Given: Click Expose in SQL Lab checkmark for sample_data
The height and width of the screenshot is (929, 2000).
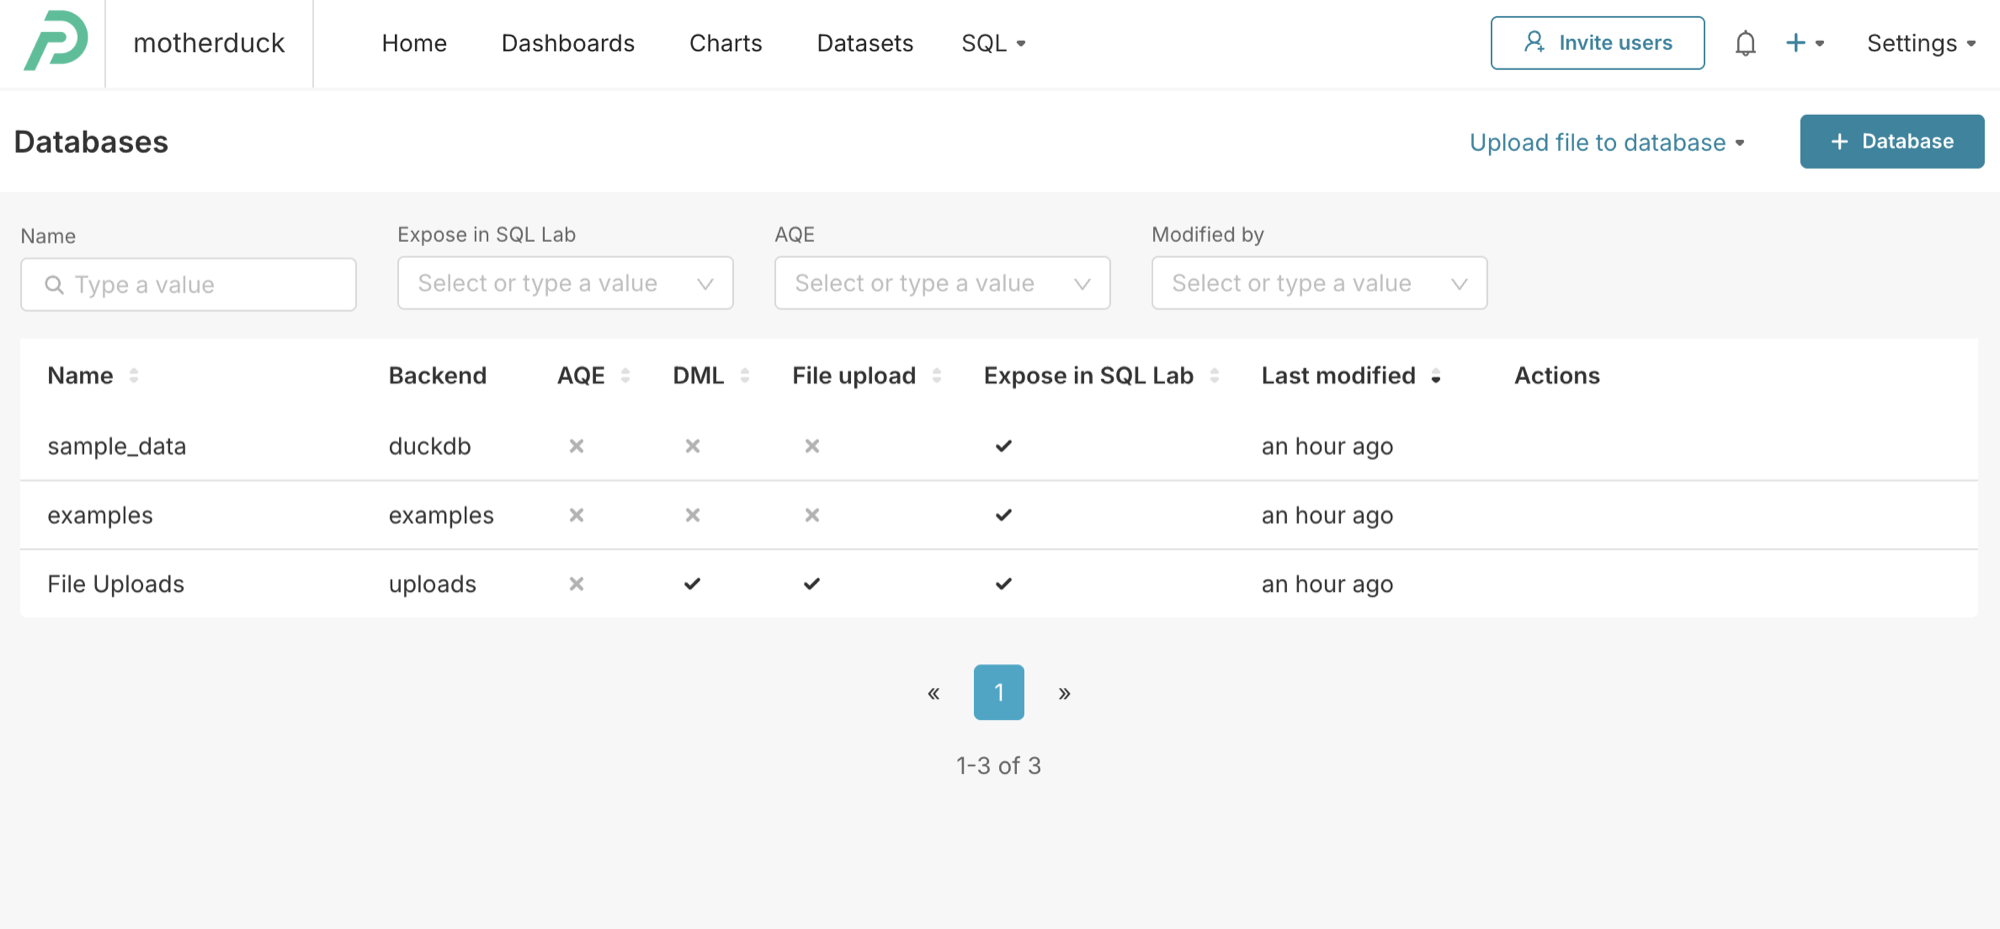Looking at the screenshot, I should [x=1003, y=446].
